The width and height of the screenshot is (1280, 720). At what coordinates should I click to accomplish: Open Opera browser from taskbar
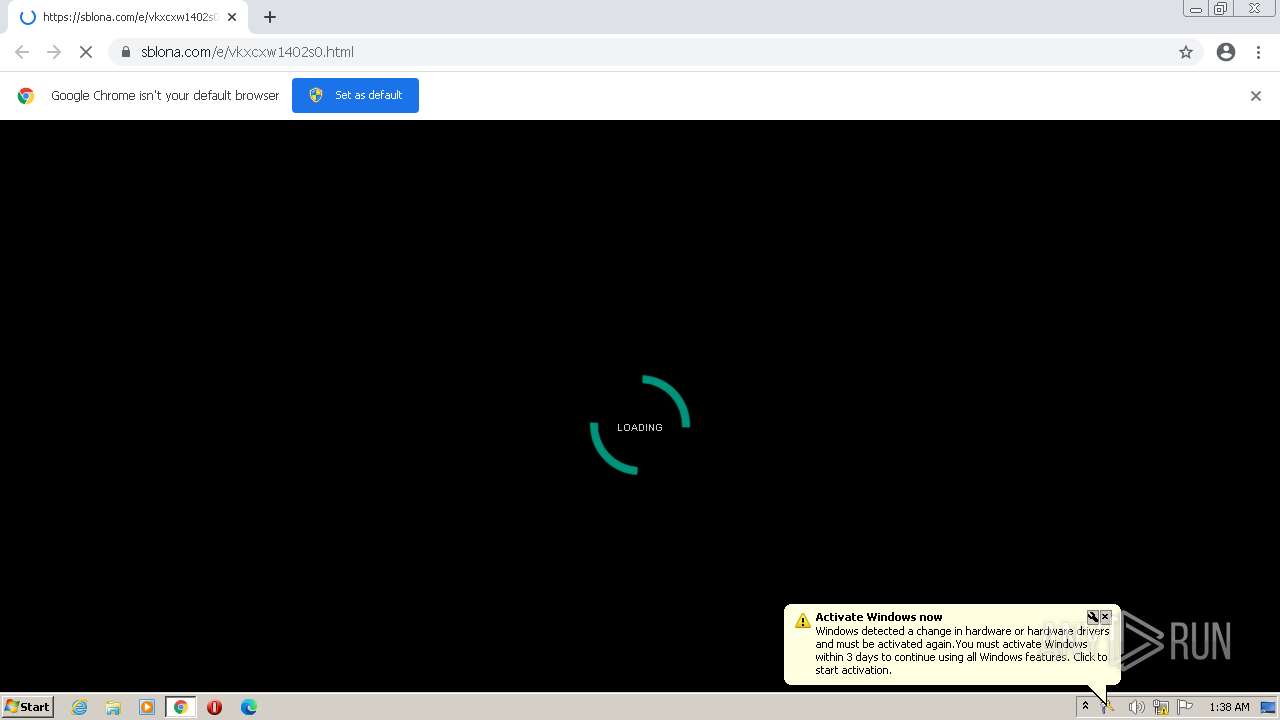(214, 707)
